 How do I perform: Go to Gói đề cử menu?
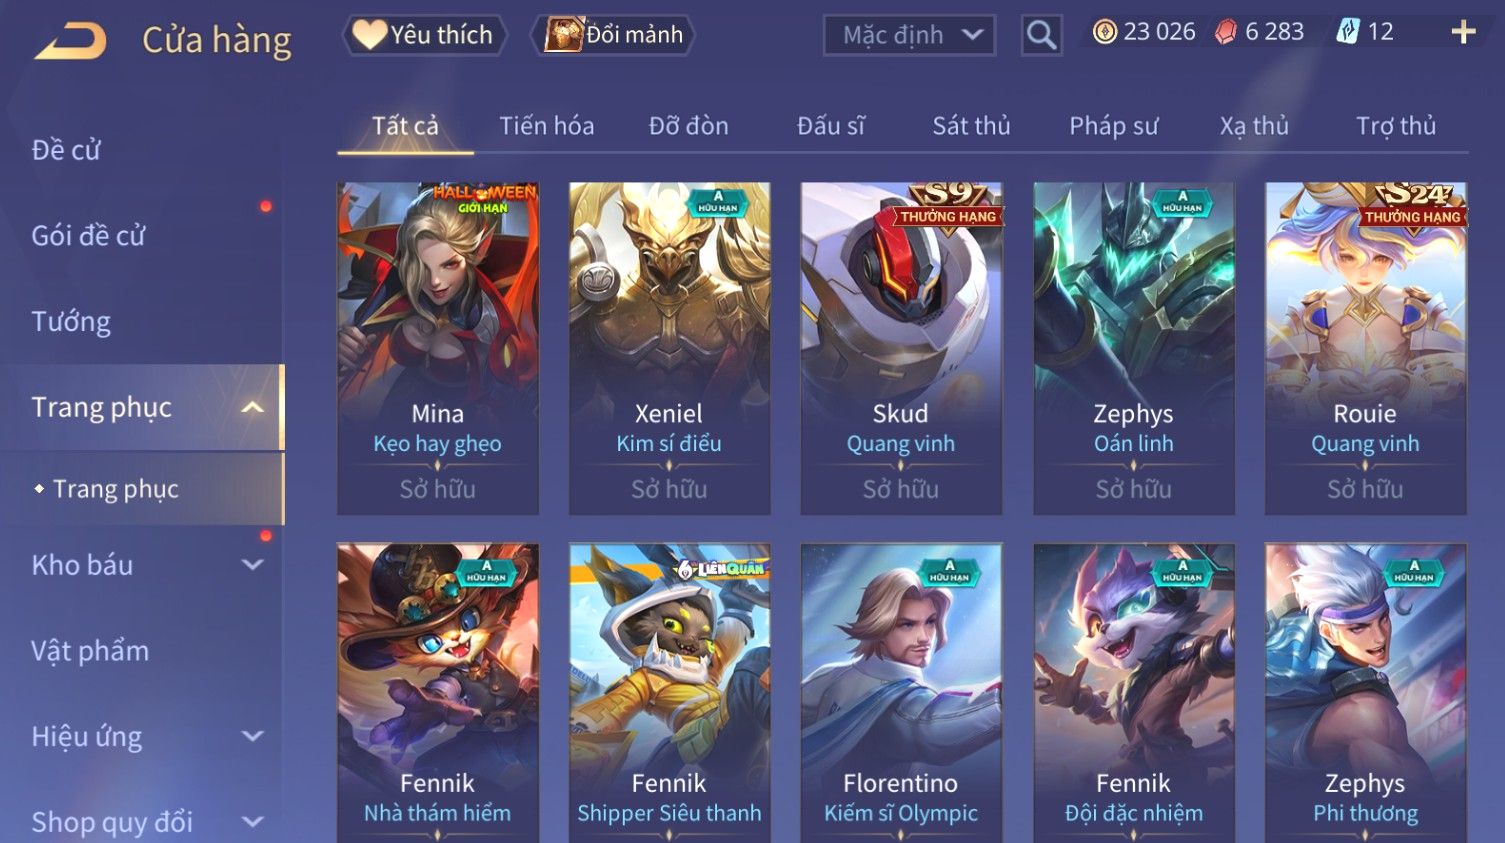click(x=88, y=236)
